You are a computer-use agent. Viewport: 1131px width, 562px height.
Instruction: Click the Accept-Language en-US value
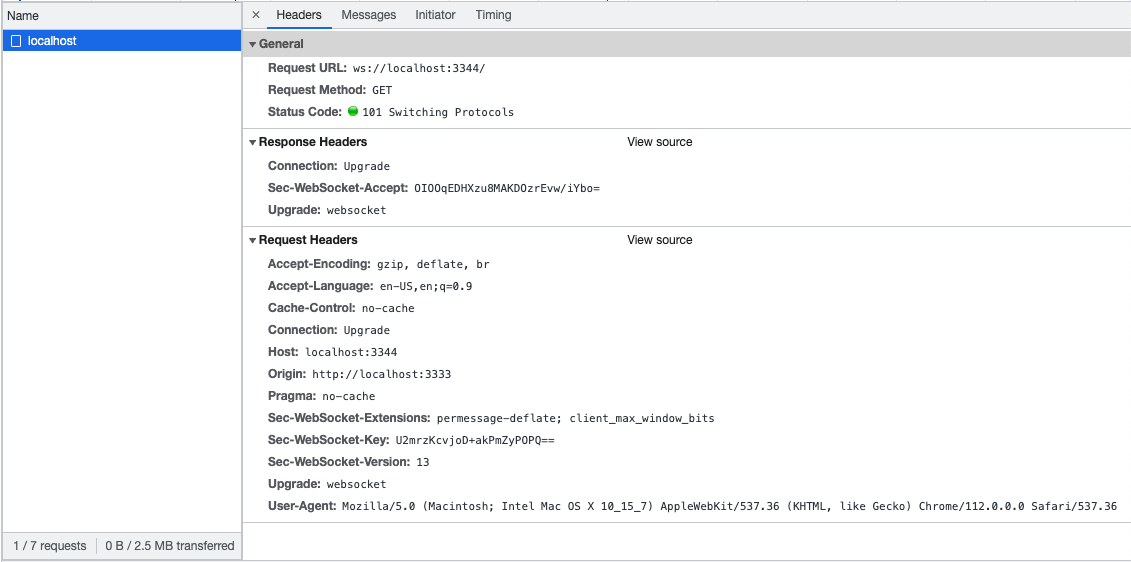426,286
